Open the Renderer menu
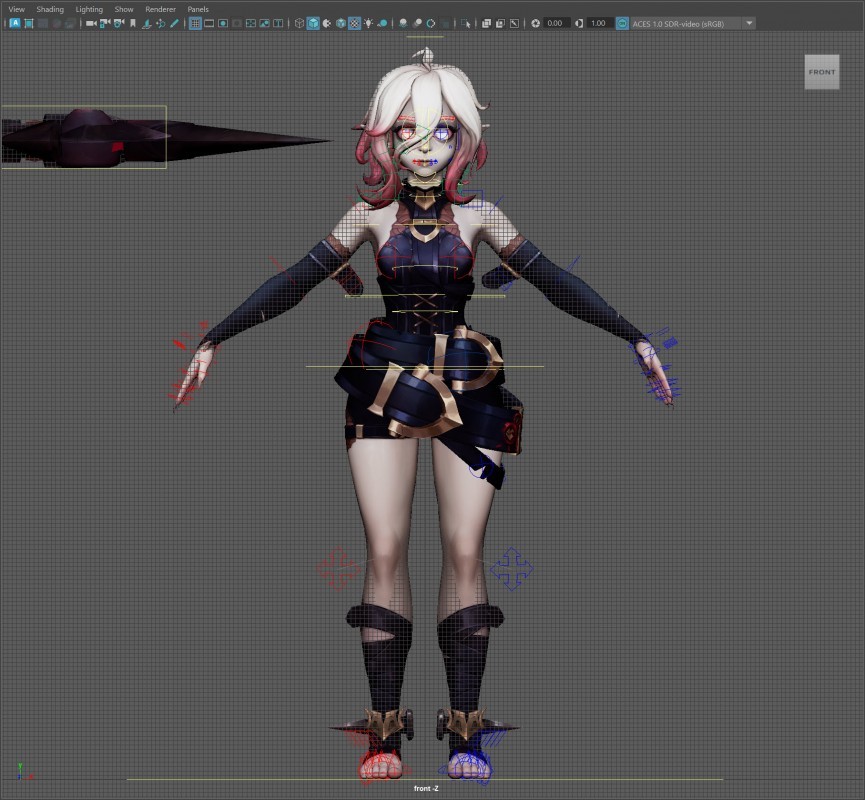 [160, 9]
